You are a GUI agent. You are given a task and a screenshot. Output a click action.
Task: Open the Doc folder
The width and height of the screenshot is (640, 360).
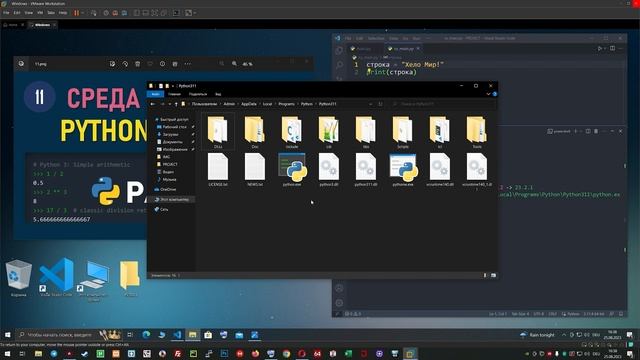coord(255,132)
